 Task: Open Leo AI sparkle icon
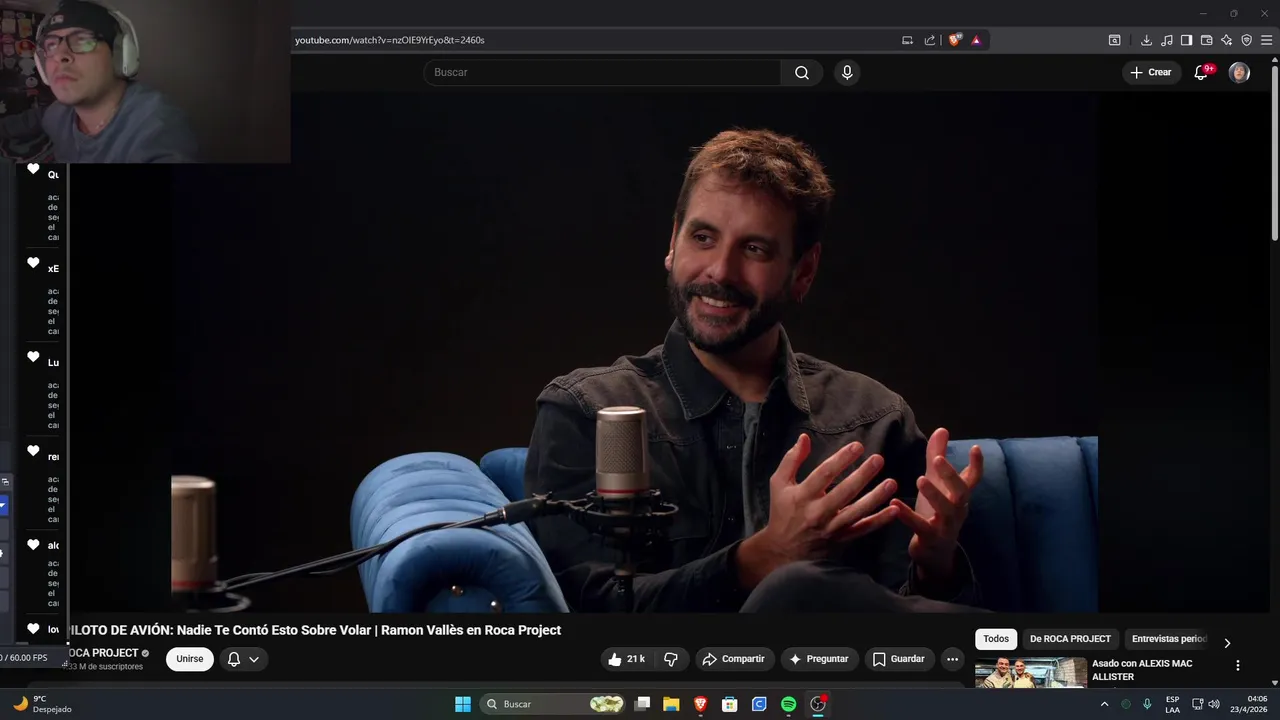pyautogui.click(x=1226, y=40)
